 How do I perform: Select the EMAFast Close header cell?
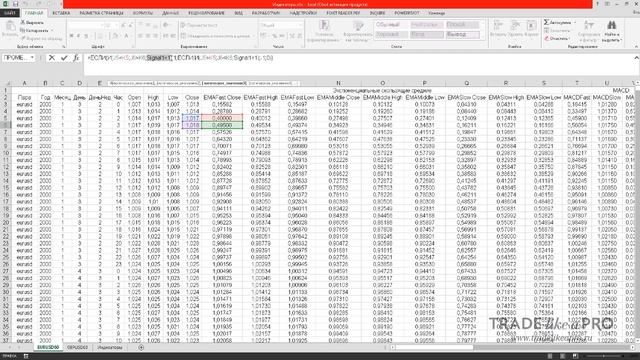222,98
